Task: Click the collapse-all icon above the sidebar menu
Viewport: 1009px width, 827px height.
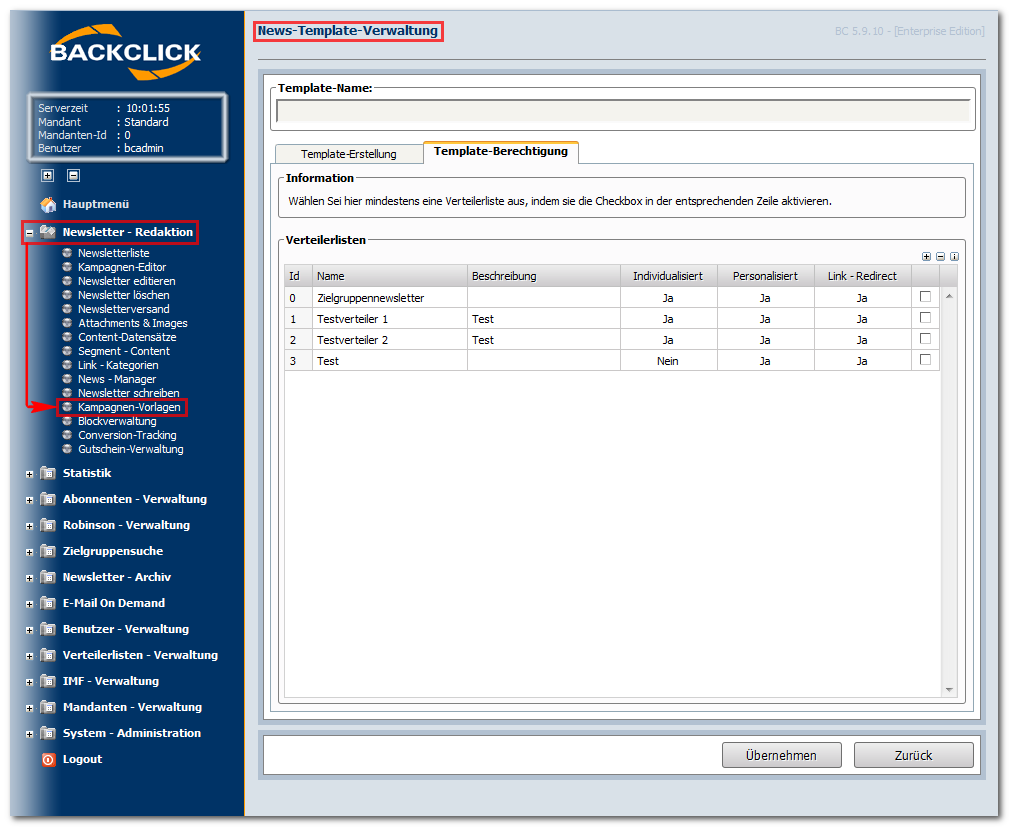Action: (x=73, y=175)
